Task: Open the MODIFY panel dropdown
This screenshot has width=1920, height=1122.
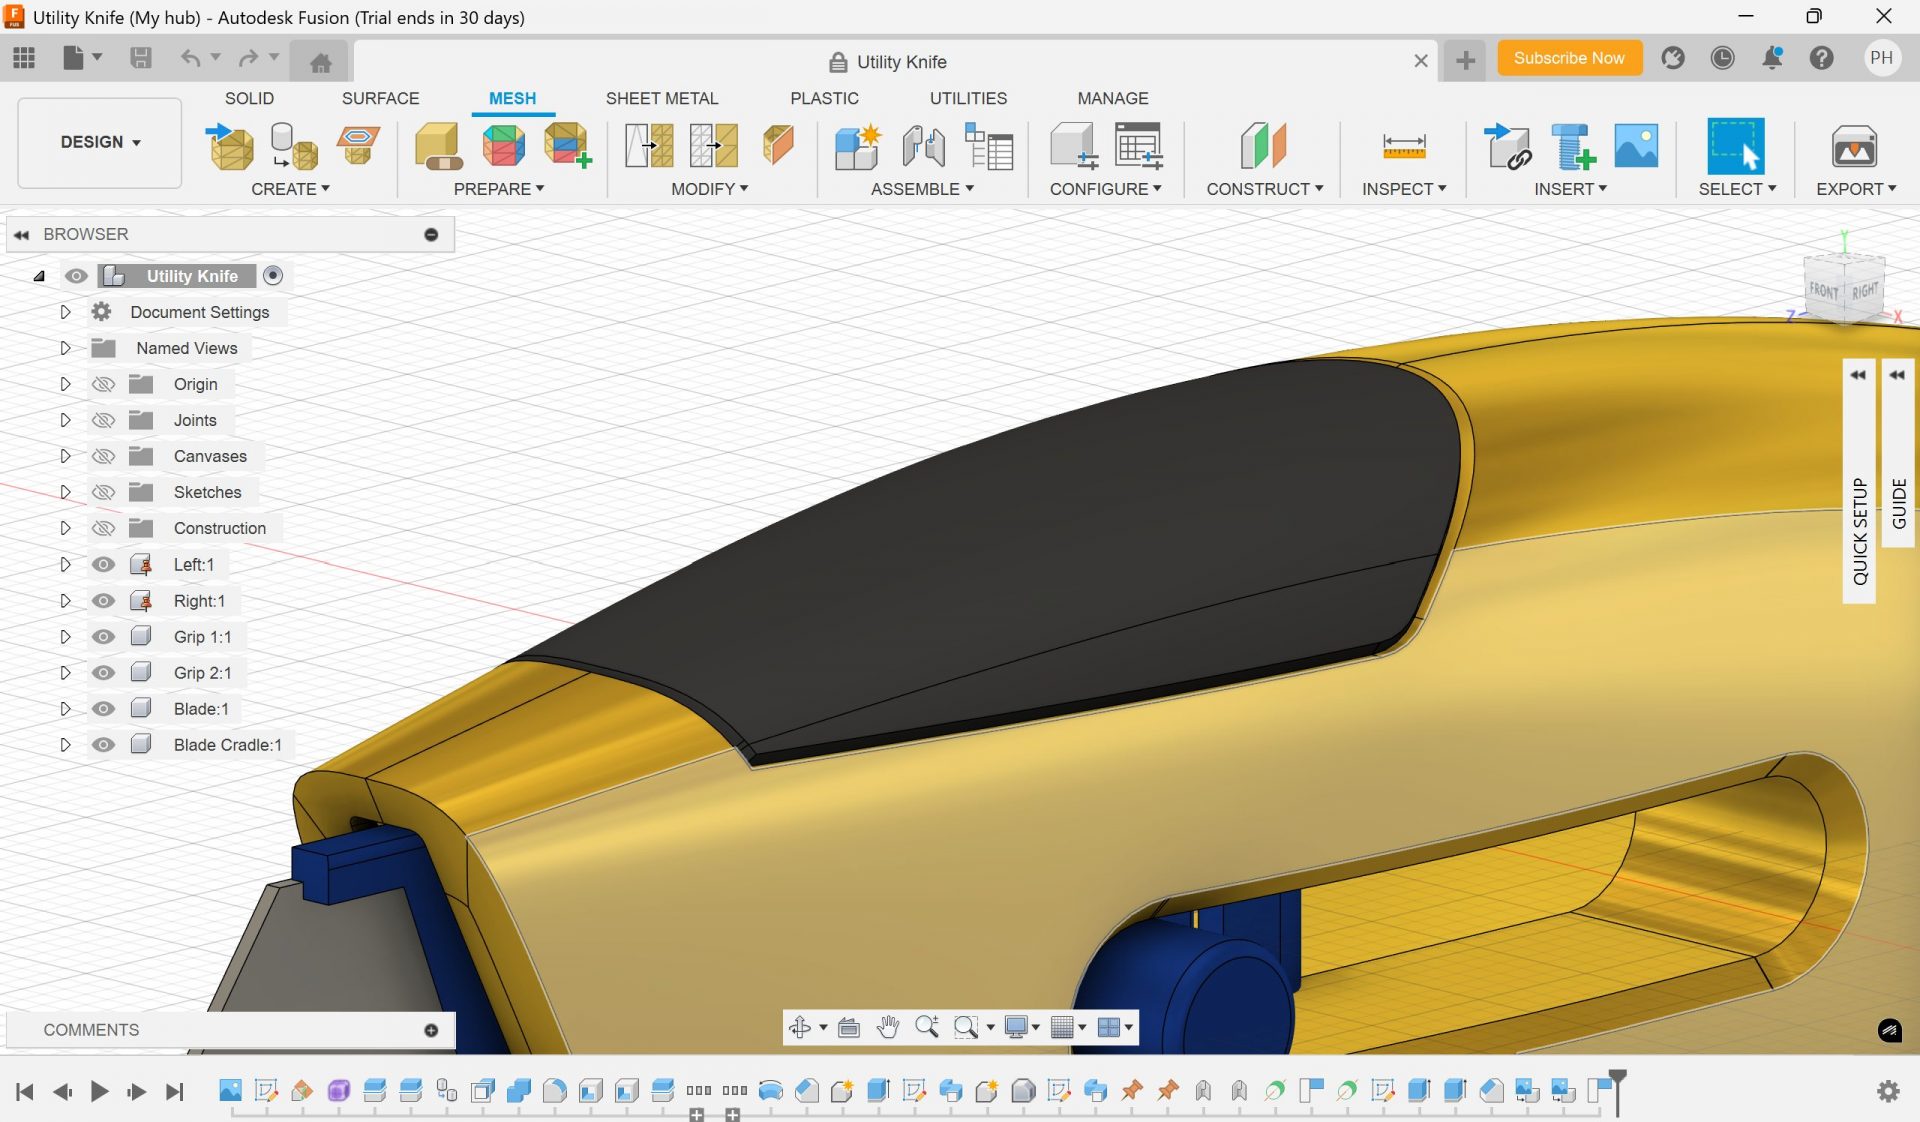Action: [x=710, y=188]
